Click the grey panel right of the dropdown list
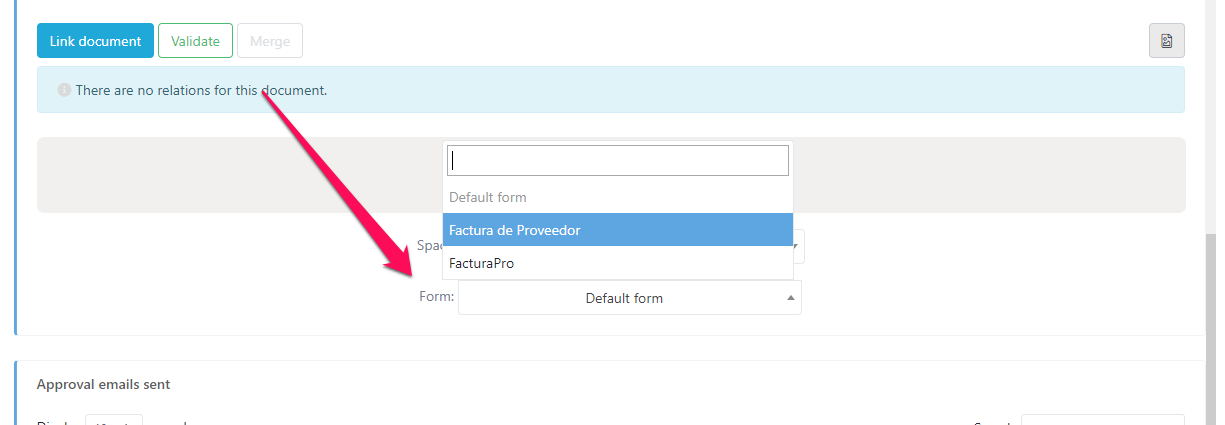Viewport: 1225px width, 425px height. (x=988, y=174)
